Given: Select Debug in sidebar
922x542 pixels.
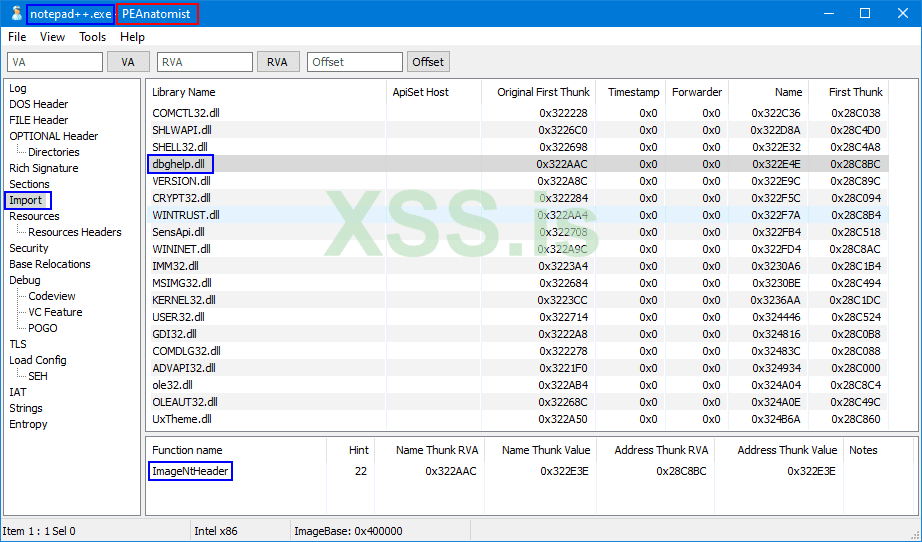Looking at the screenshot, I should click(x=25, y=280).
